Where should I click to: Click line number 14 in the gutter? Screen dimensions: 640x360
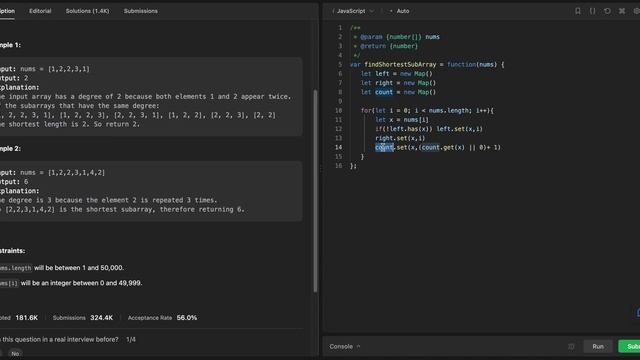tap(338, 147)
